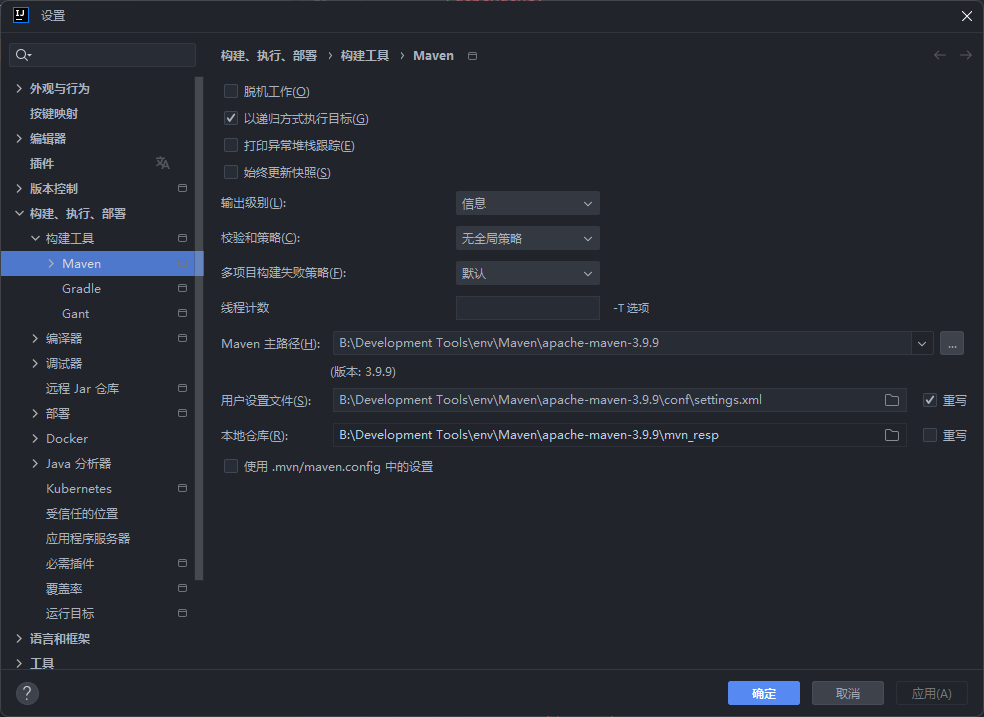Click project-level icon beside 编译器
The width and height of the screenshot is (984, 717).
[183, 338]
